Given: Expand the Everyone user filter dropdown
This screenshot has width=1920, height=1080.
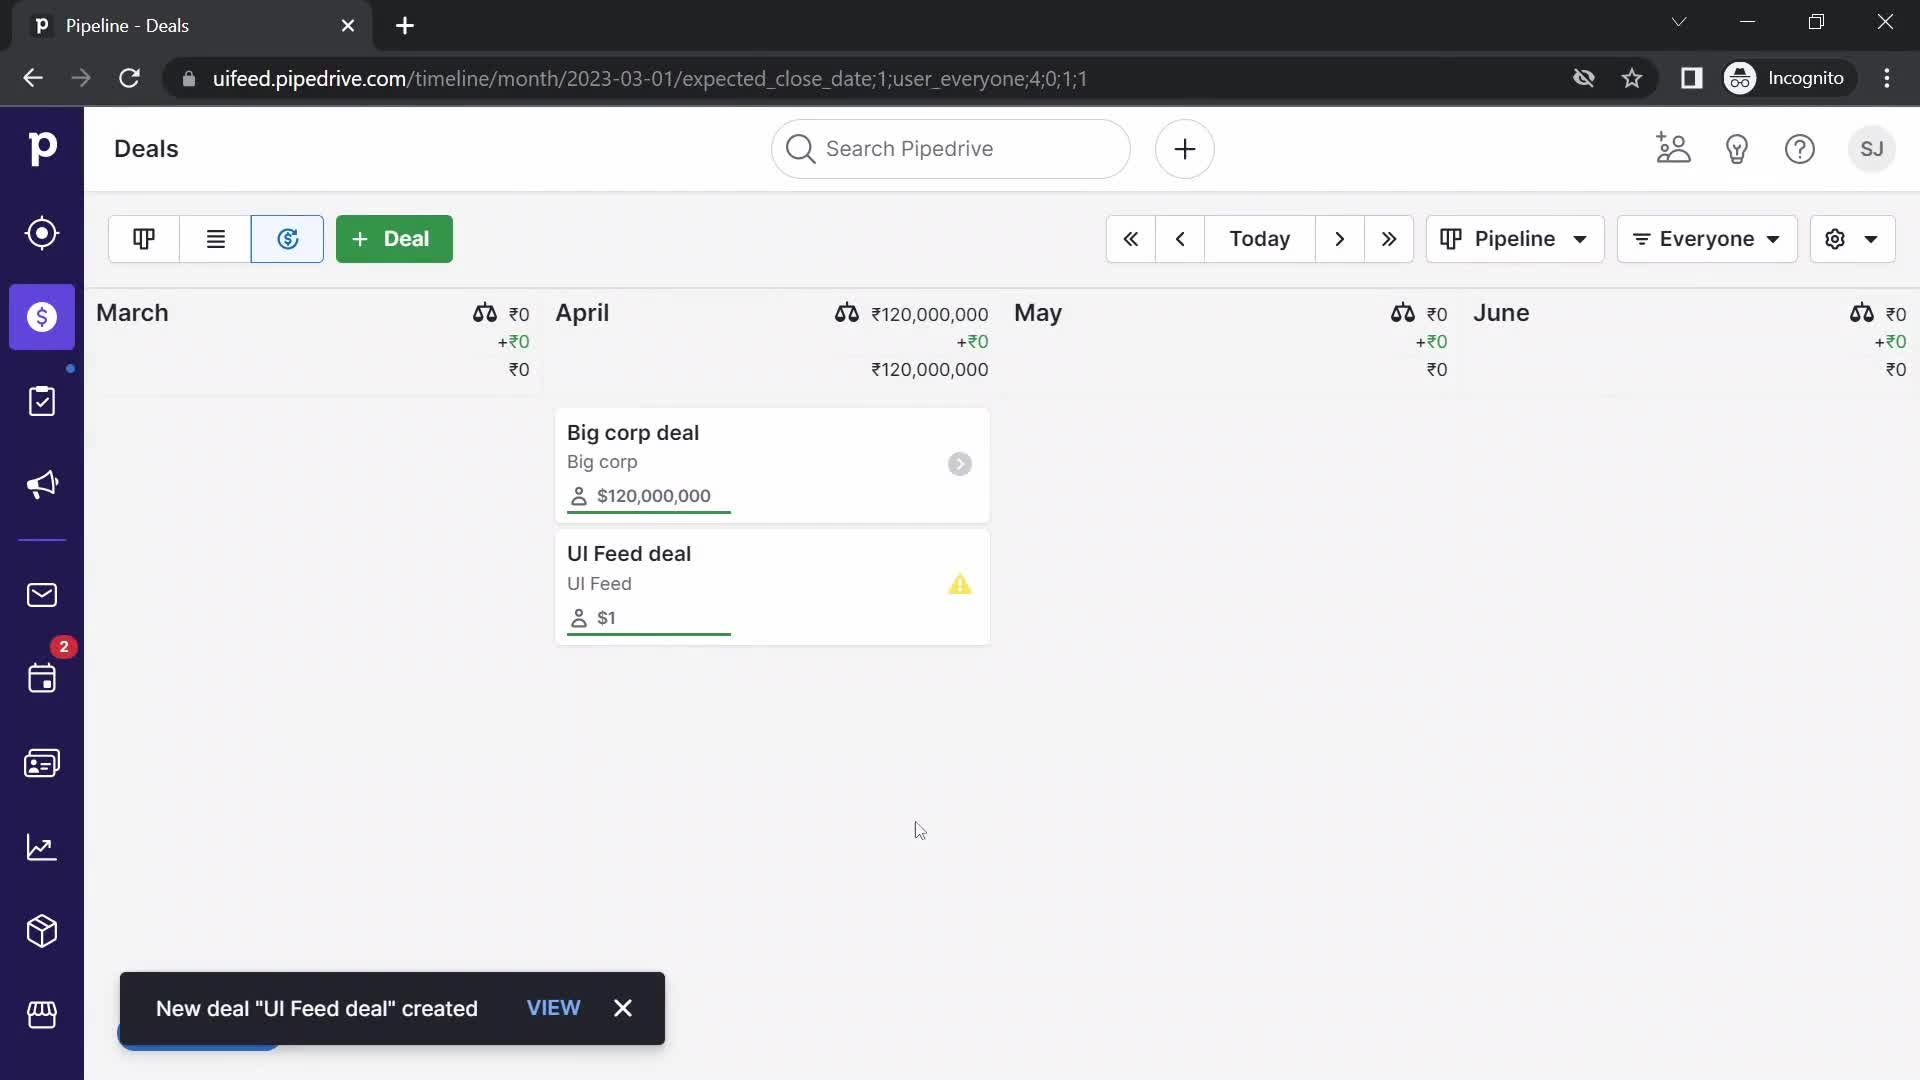Looking at the screenshot, I should click(1706, 239).
